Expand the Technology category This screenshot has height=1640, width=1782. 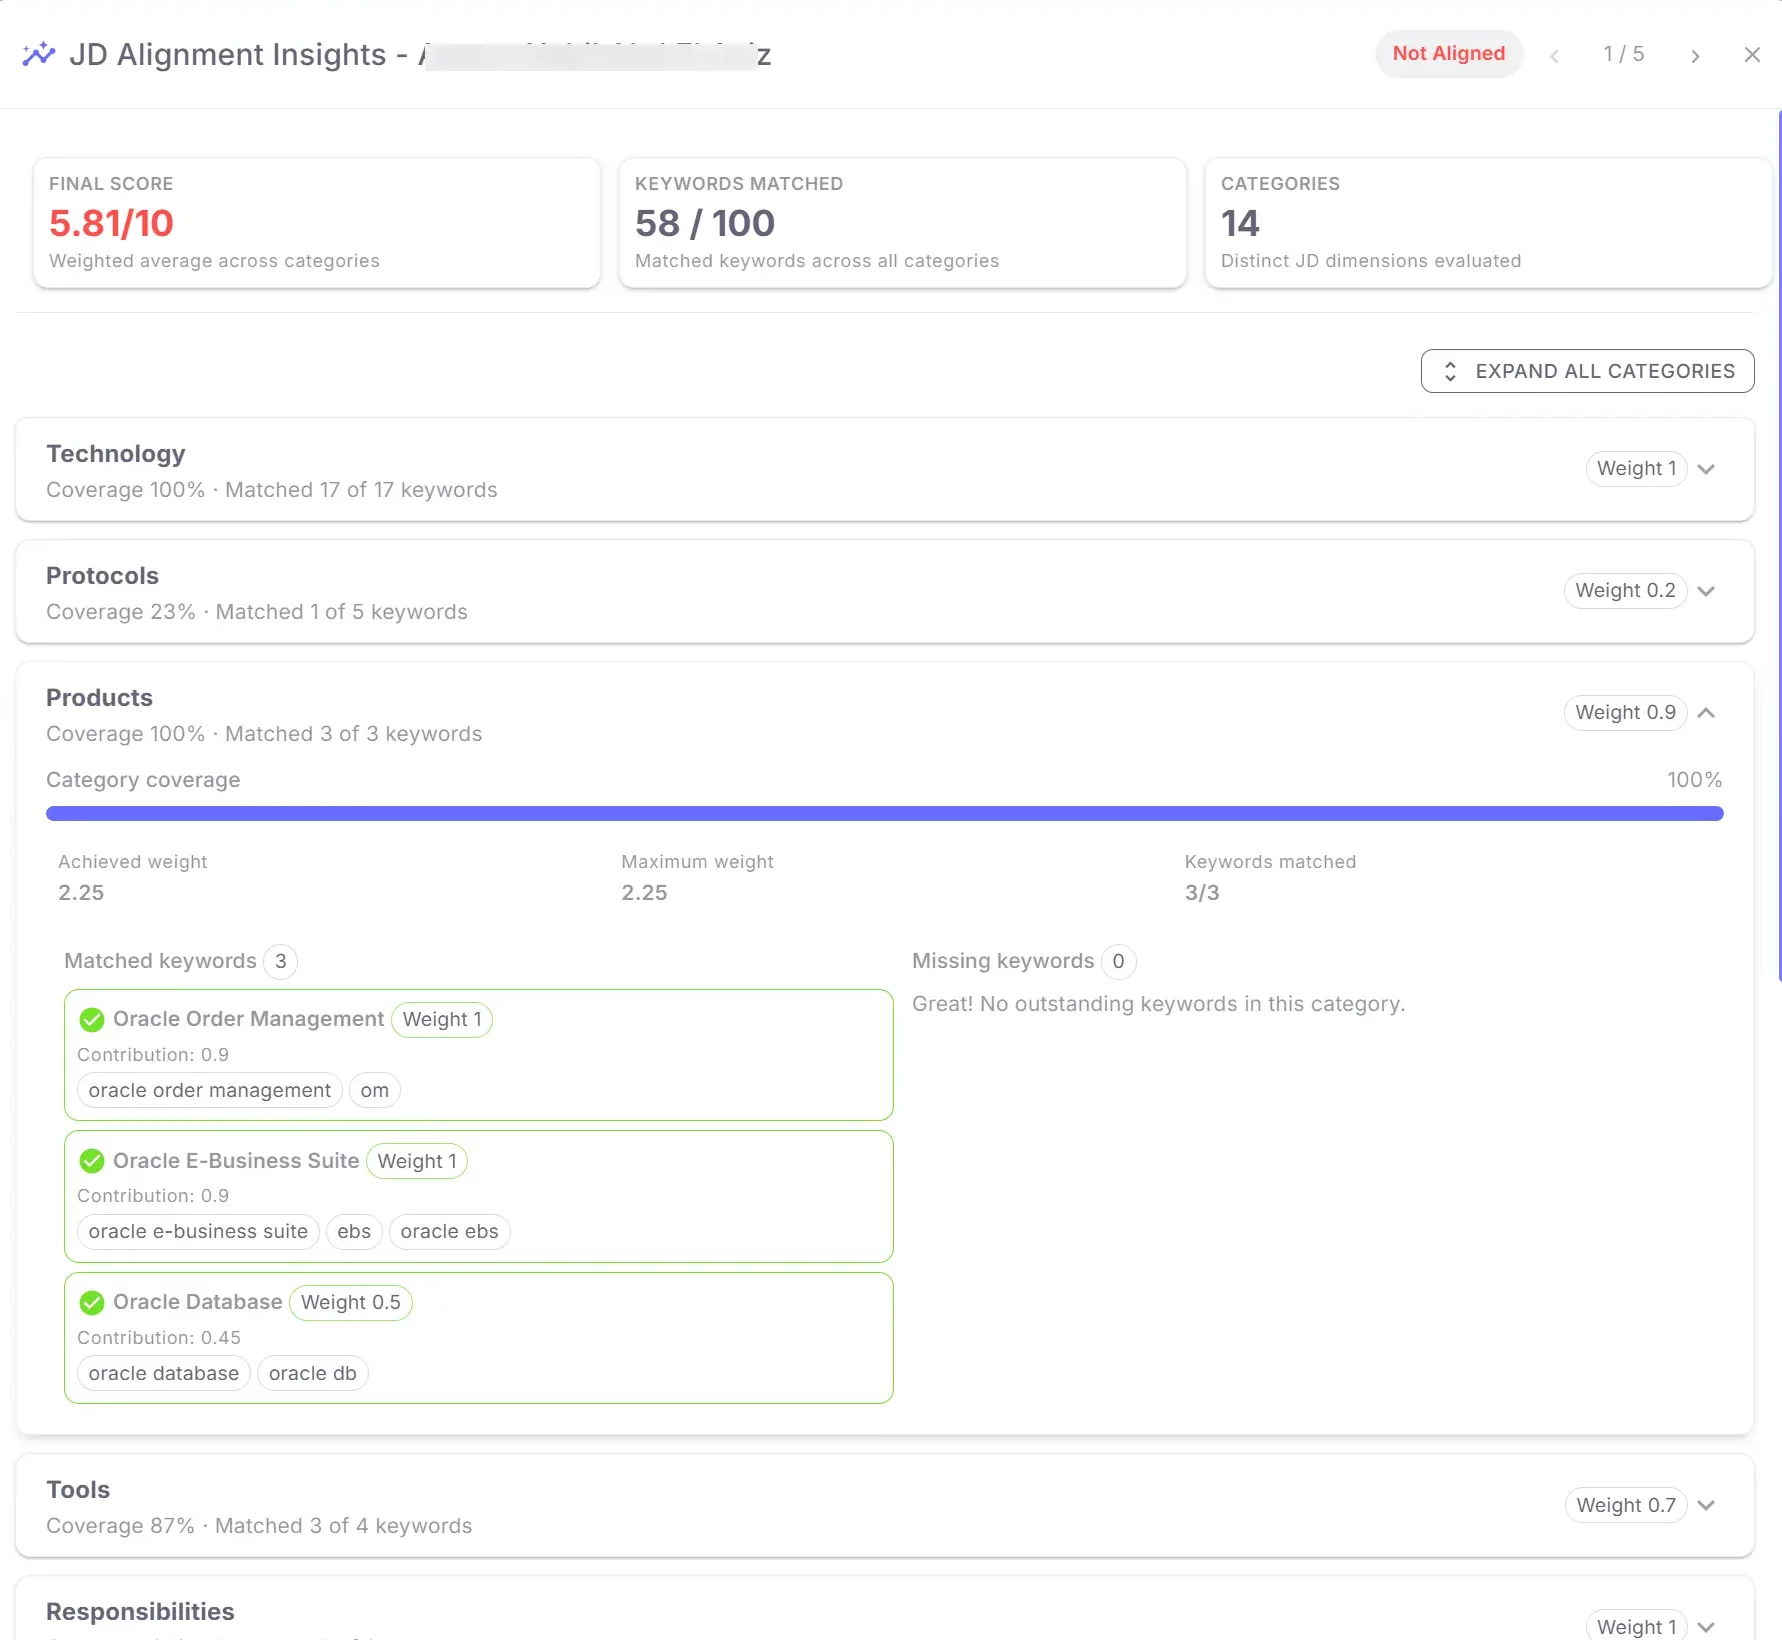click(1706, 469)
